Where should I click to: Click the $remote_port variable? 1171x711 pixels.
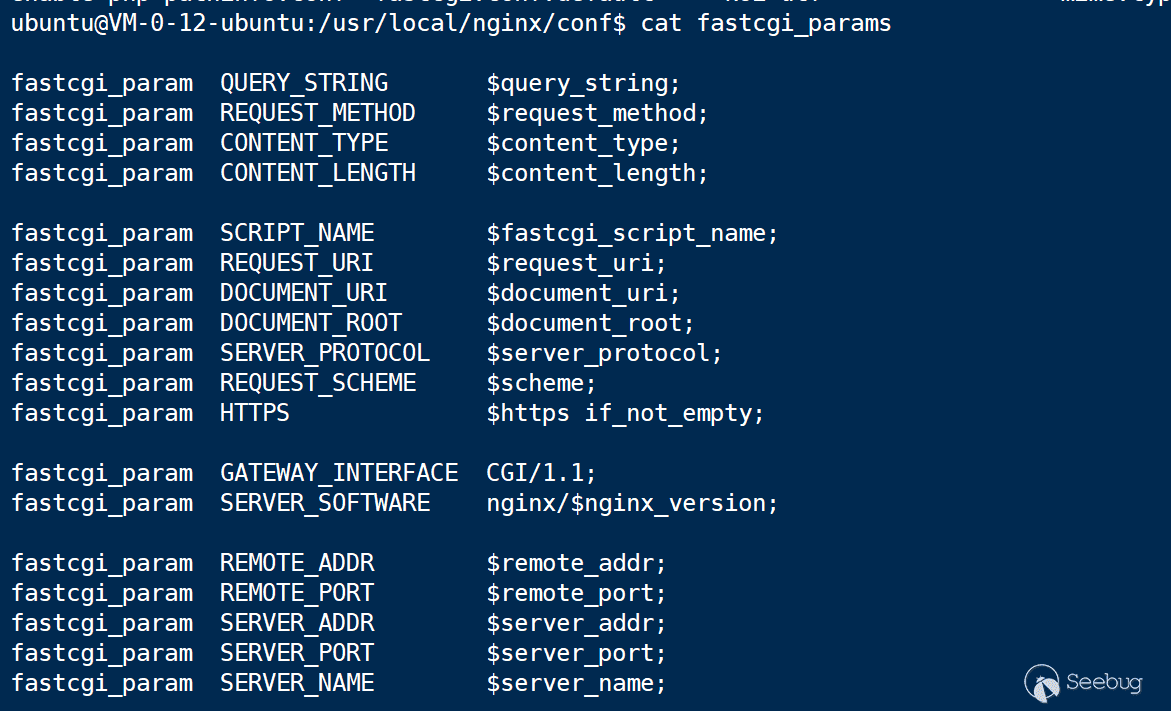[x=576, y=593]
